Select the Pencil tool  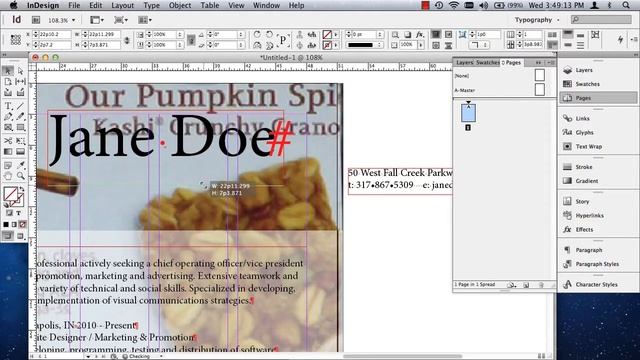[x=20, y=117]
